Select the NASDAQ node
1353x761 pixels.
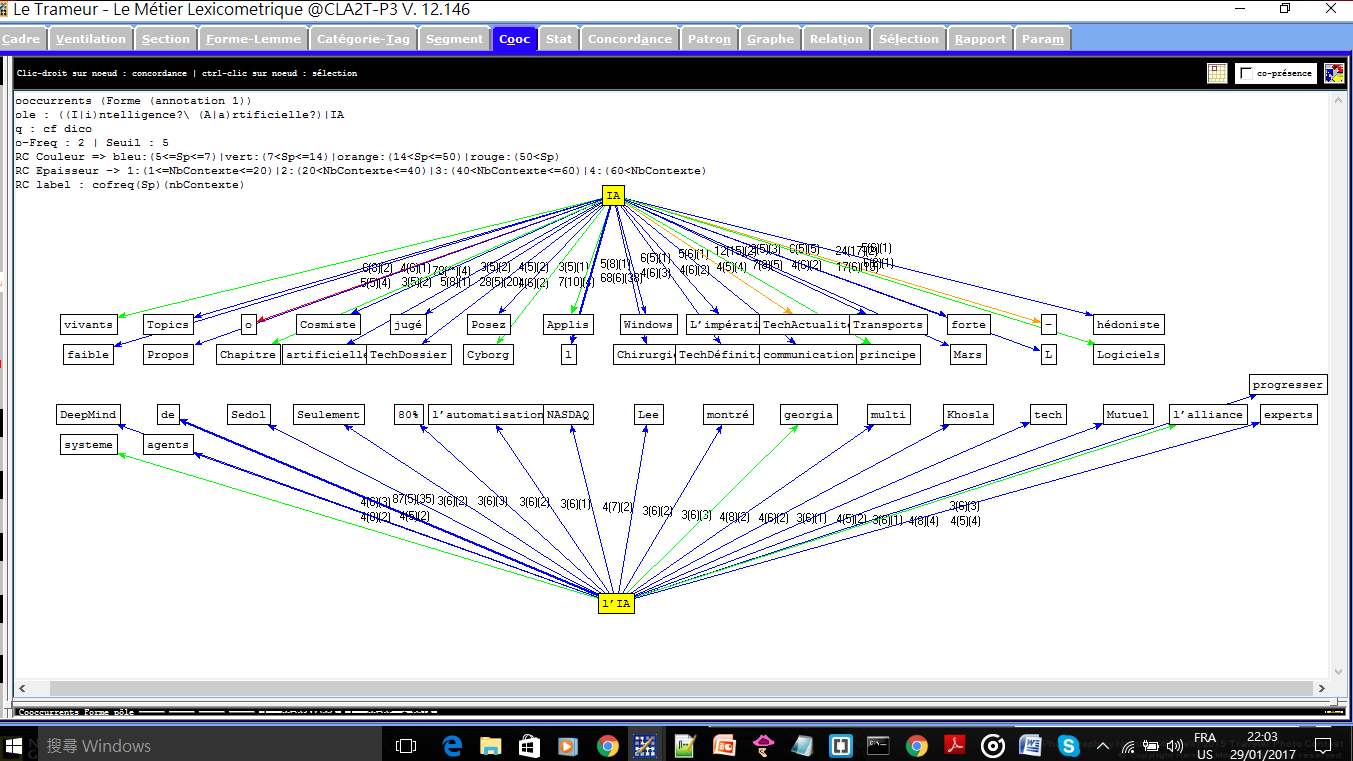point(568,415)
